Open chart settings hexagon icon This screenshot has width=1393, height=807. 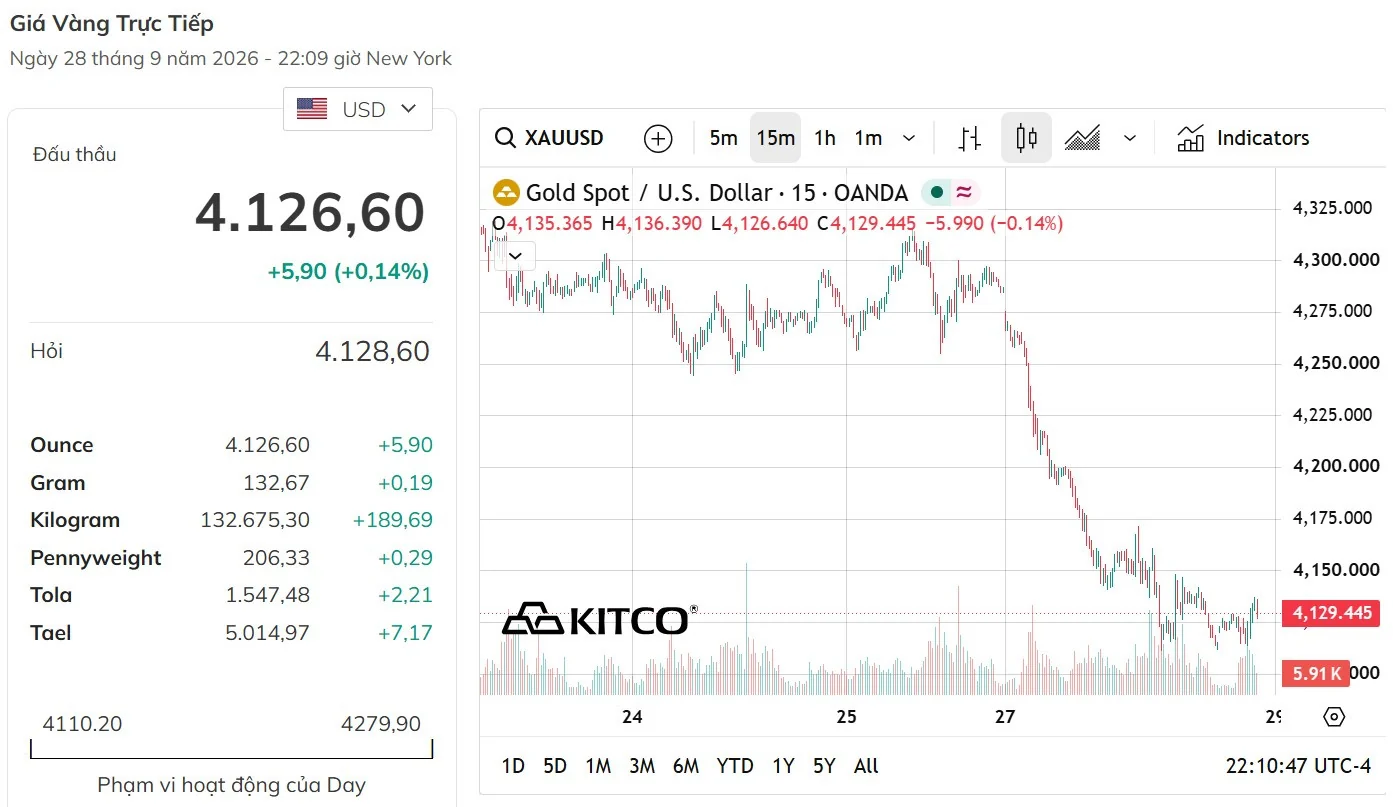[1334, 716]
